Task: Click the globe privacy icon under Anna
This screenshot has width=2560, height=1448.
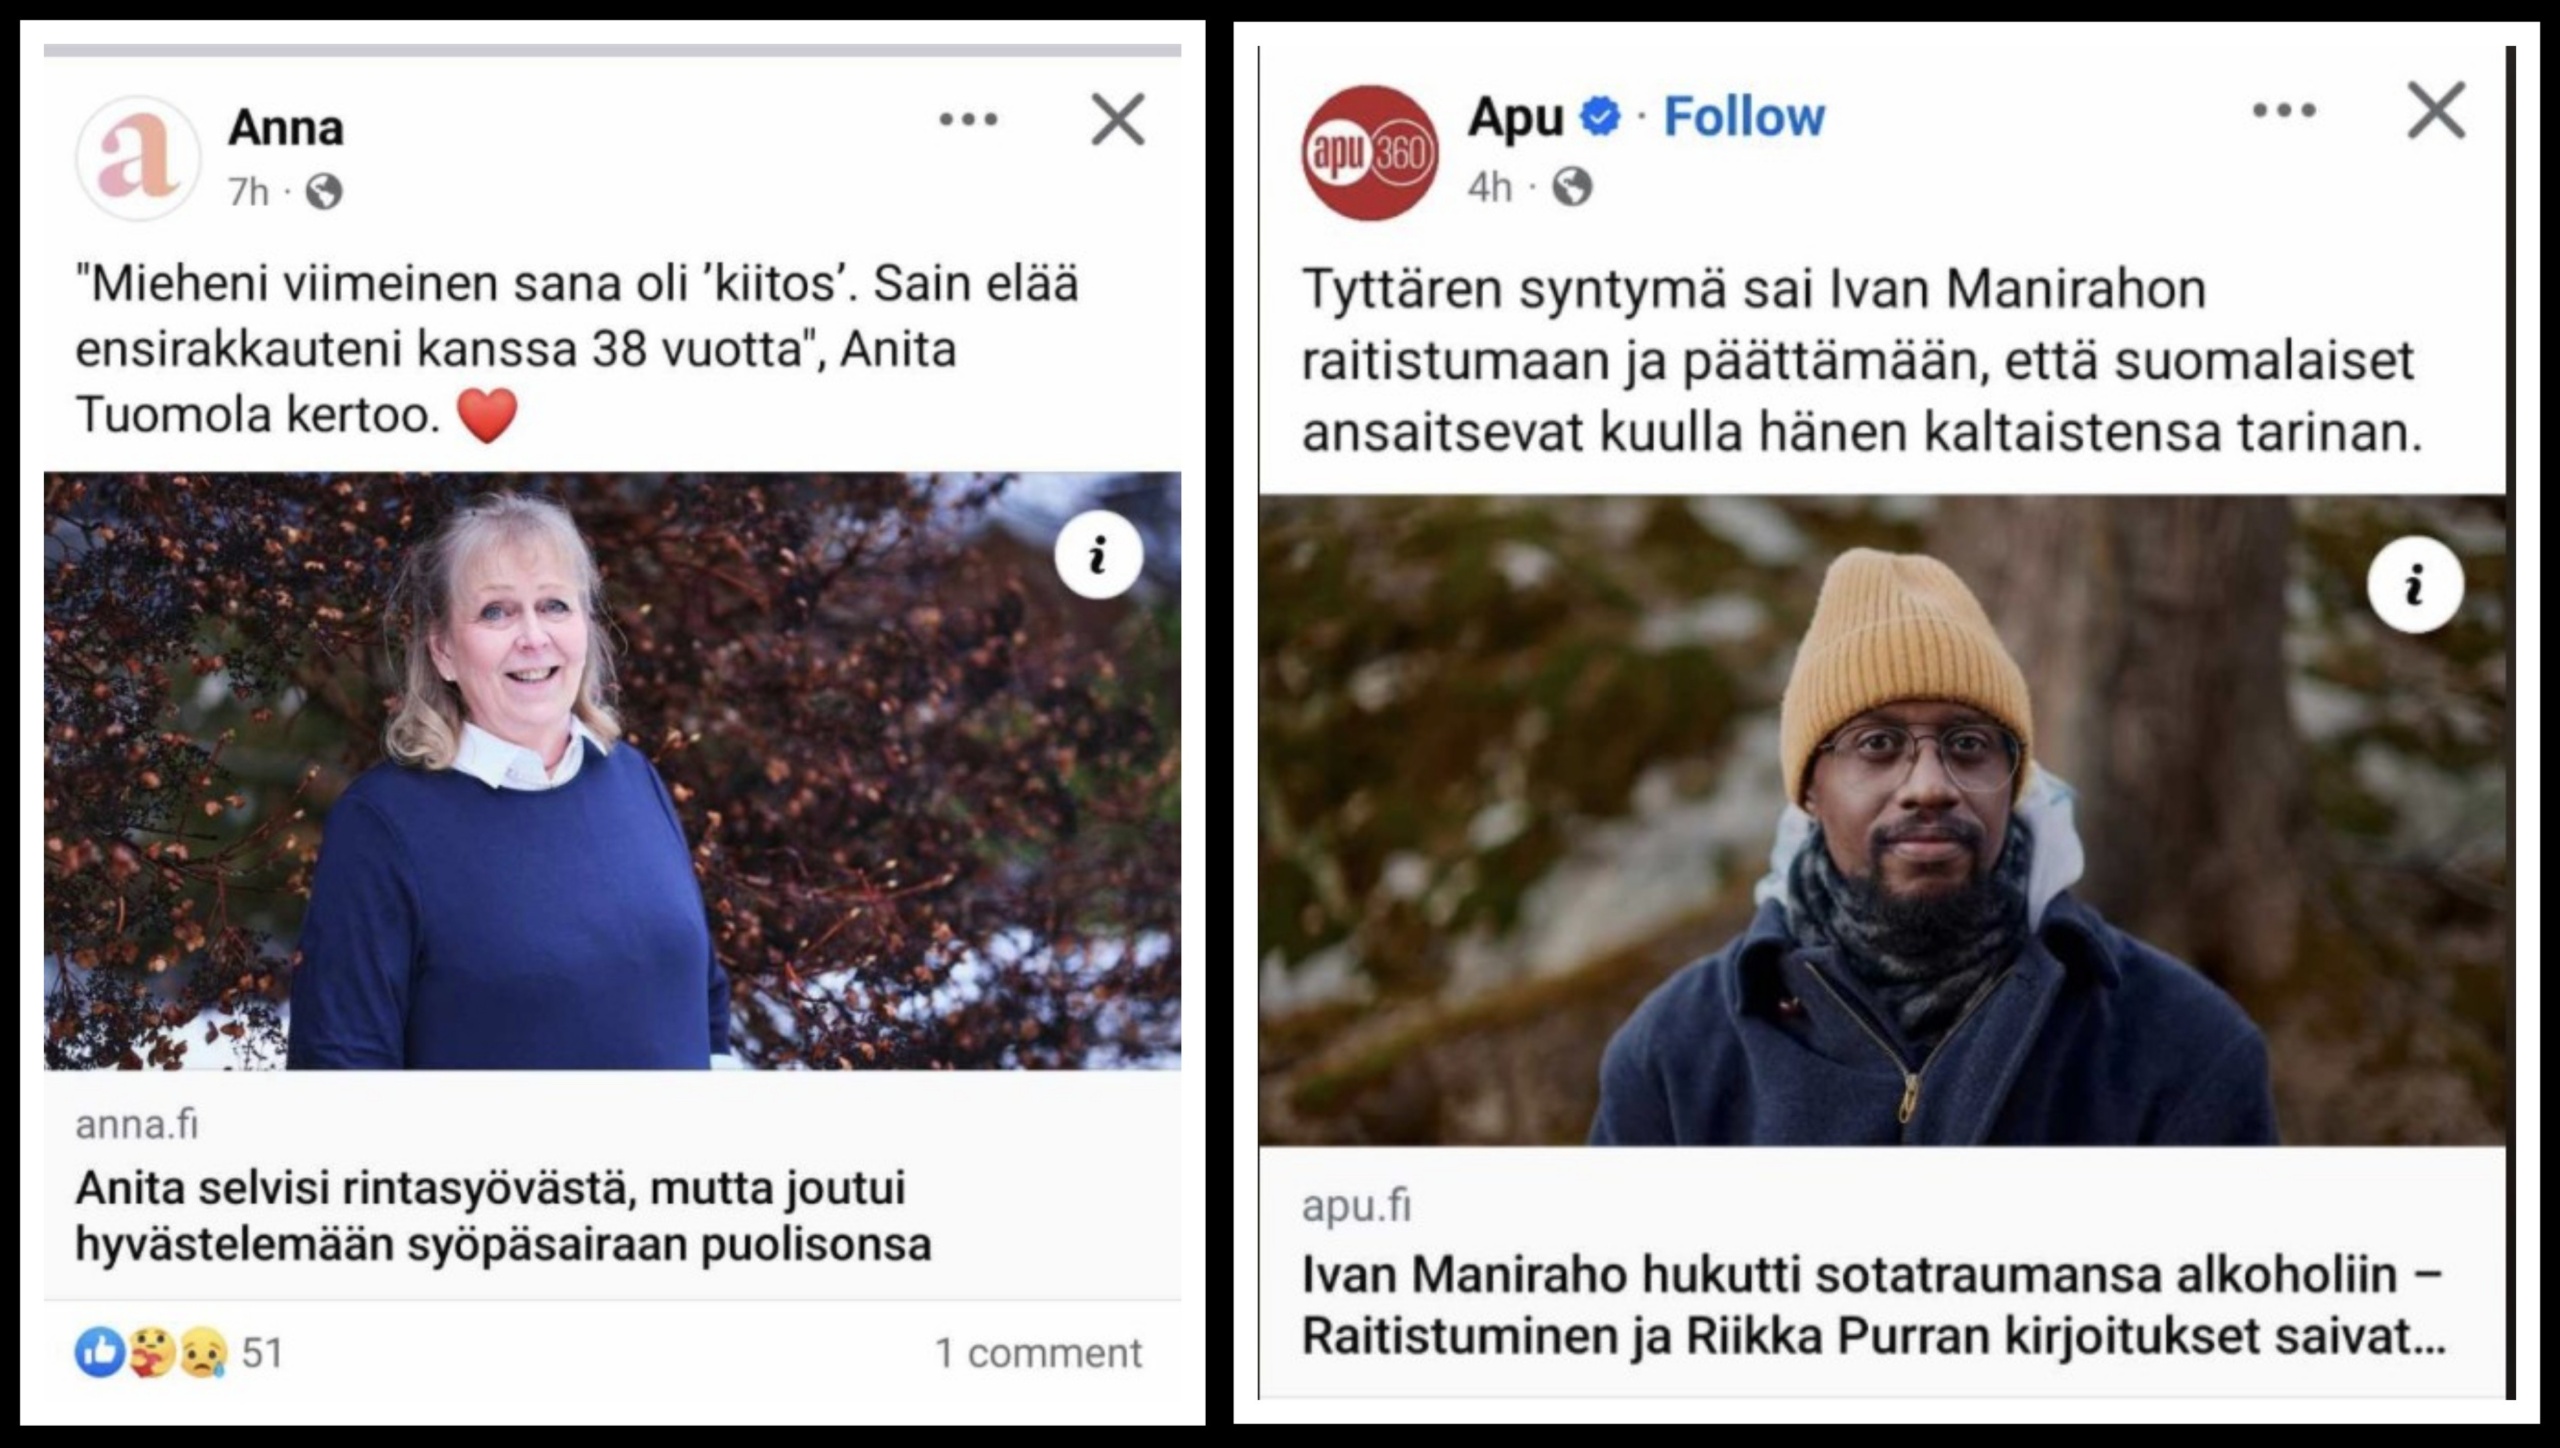Action: [323, 191]
